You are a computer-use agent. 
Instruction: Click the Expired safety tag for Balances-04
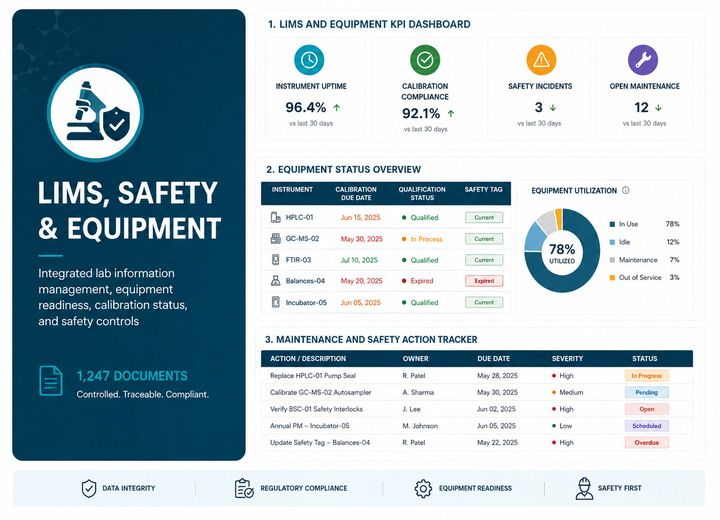[484, 281]
